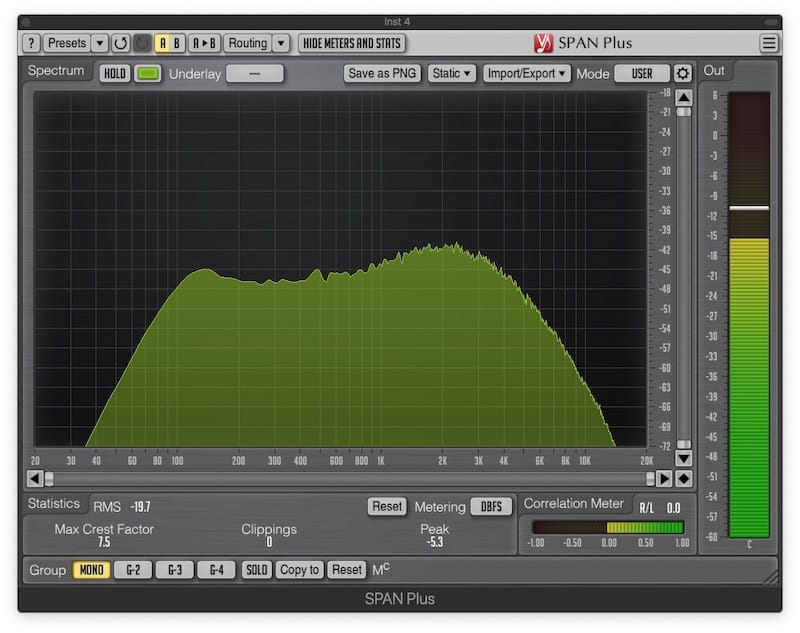Click Reset in Group bar
The height and width of the screenshot is (633, 800).
[347, 570]
